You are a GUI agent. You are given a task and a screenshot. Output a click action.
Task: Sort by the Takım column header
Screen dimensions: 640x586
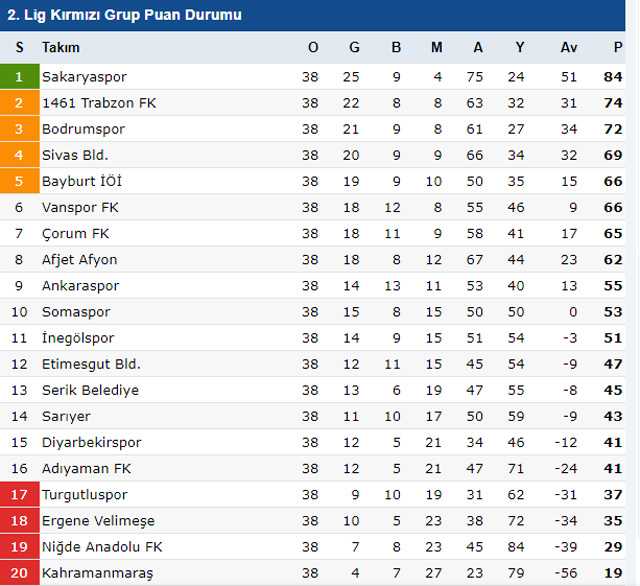(x=60, y=47)
